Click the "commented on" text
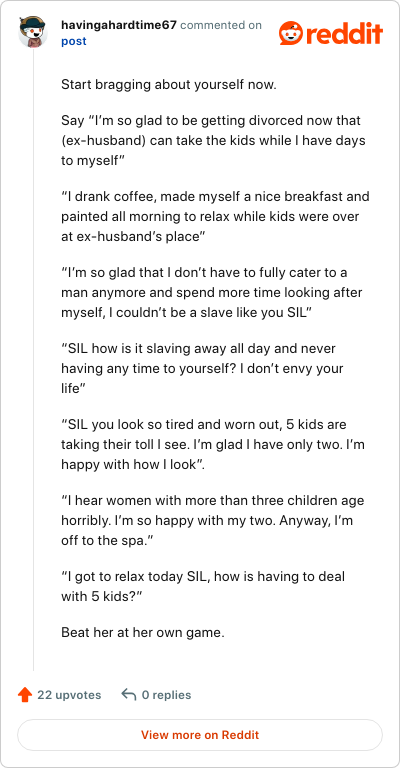Image resolution: width=400 pixels, height=768 pixels. (x=221, y=25)
